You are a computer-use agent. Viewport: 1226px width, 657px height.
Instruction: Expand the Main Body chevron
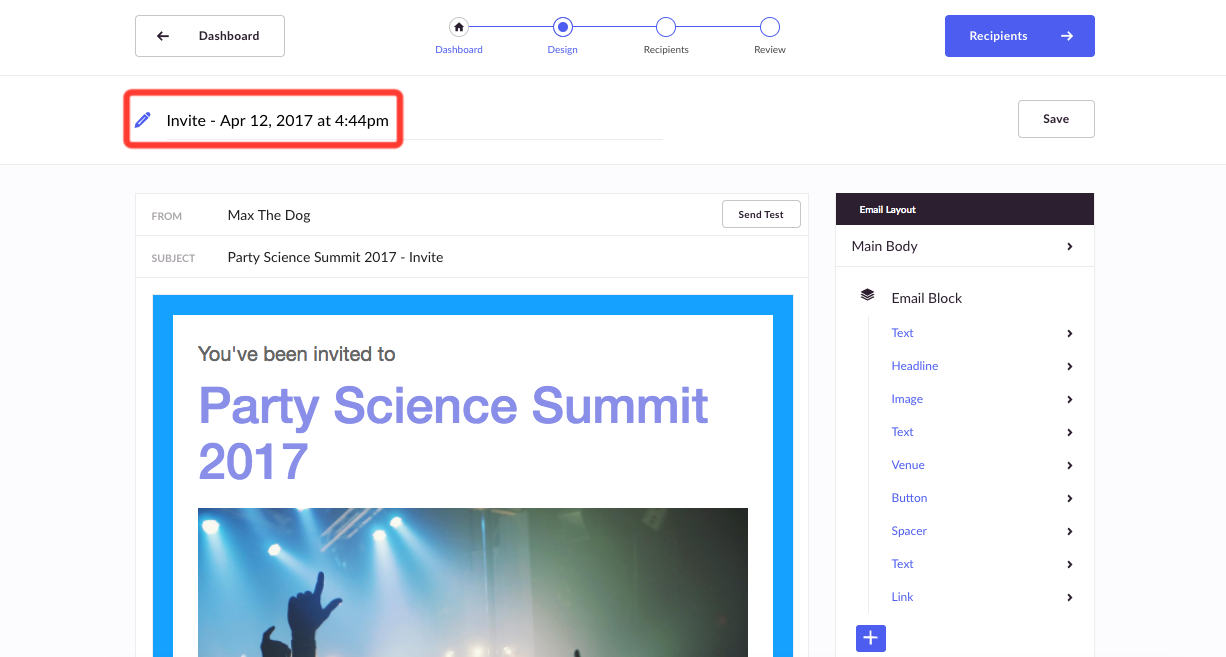(1070, 246)
